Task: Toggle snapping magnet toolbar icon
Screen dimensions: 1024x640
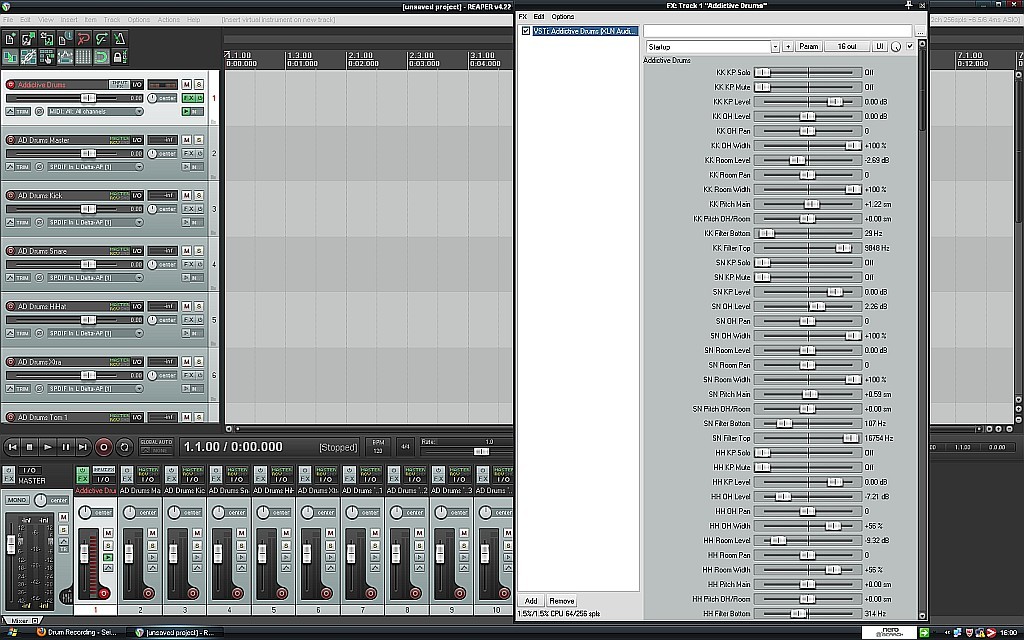Action: pyautogui.click(x=102, y=57)
